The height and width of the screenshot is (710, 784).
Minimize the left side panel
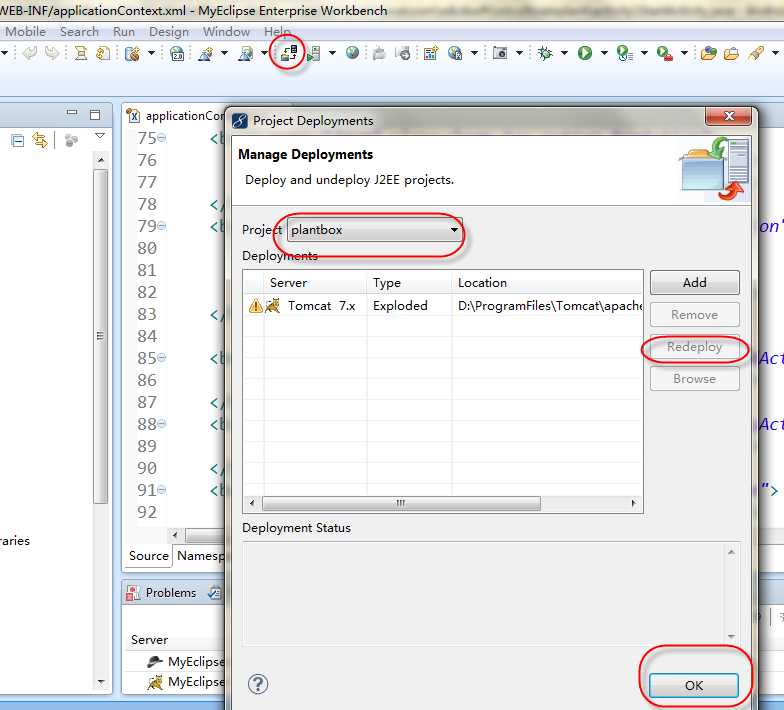72,112
